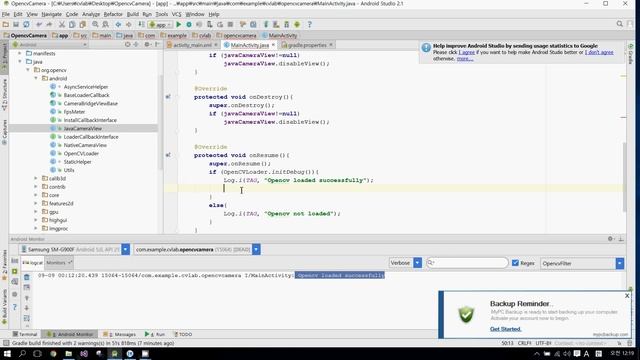Open the Terminal tool window tab

pos(24,334)
